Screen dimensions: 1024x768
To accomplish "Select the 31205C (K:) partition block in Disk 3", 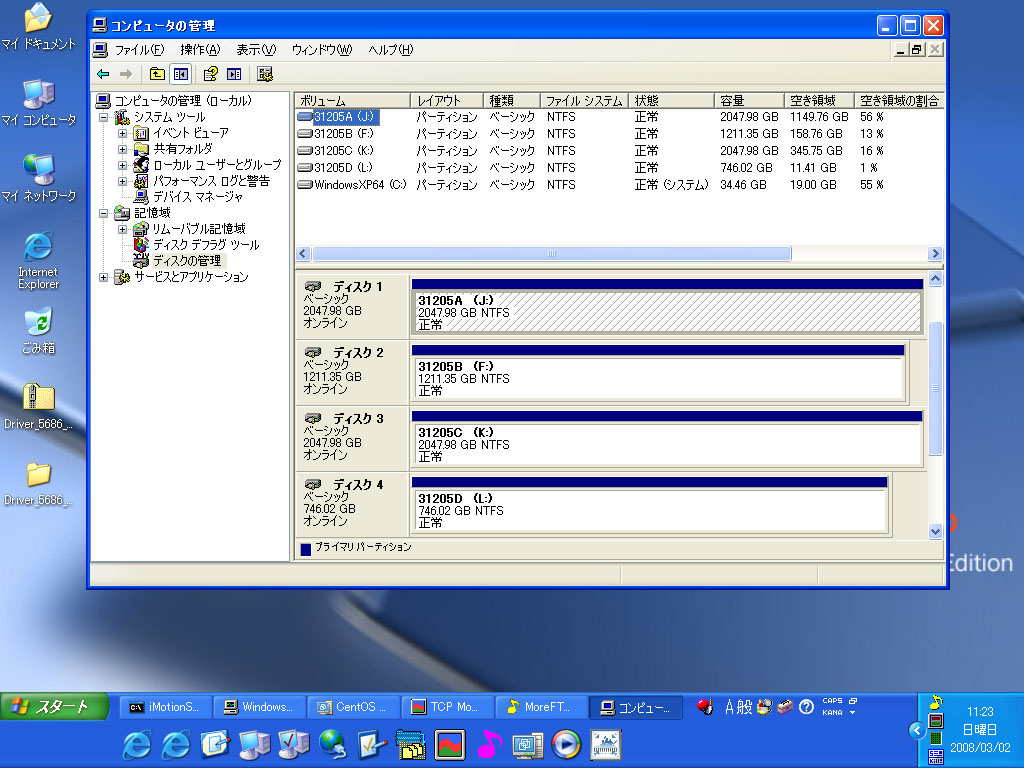I will (x=666, y=444).
